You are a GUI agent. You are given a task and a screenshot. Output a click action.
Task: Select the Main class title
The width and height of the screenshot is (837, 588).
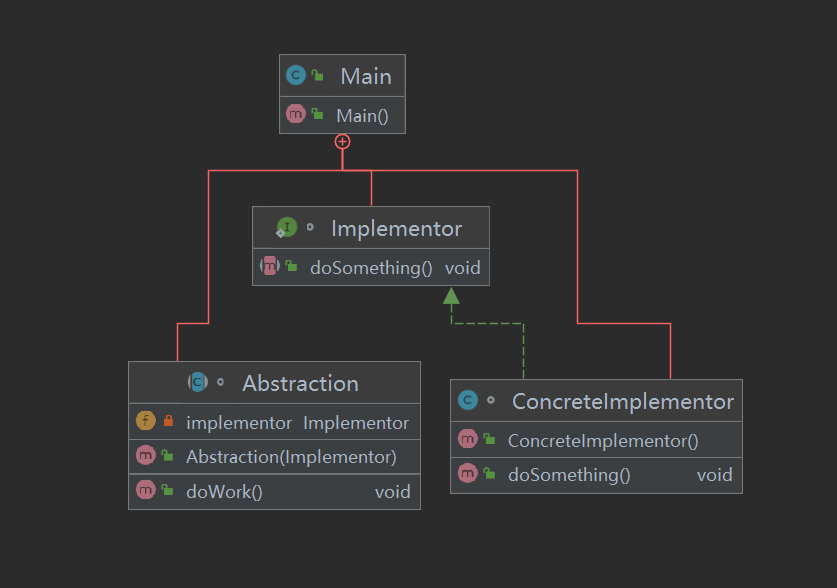(x=365, y=76)
